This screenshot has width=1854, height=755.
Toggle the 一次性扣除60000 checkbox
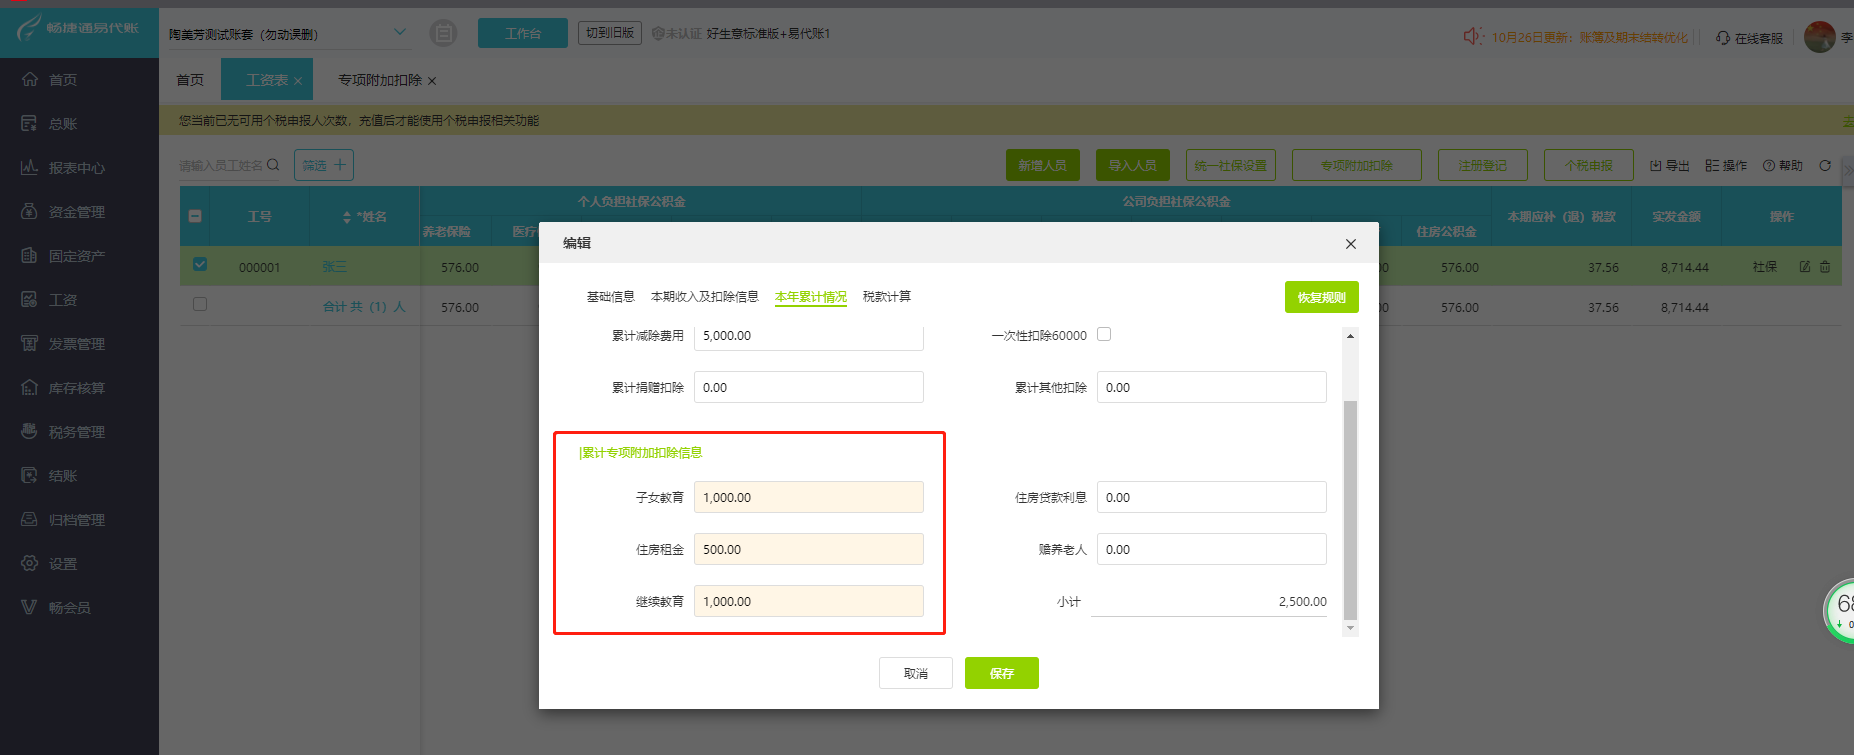coord(1104,334)
